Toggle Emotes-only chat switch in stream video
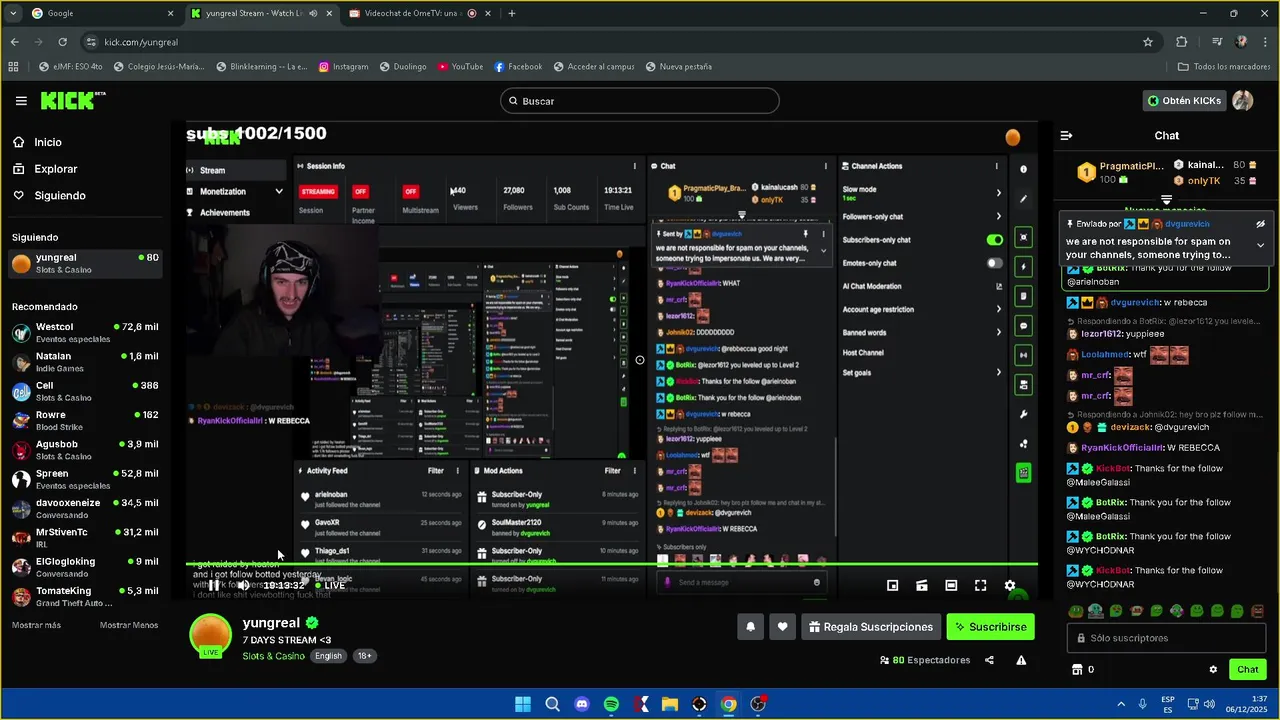This screenshot has width=1280, height=720. tap(994, 263)
